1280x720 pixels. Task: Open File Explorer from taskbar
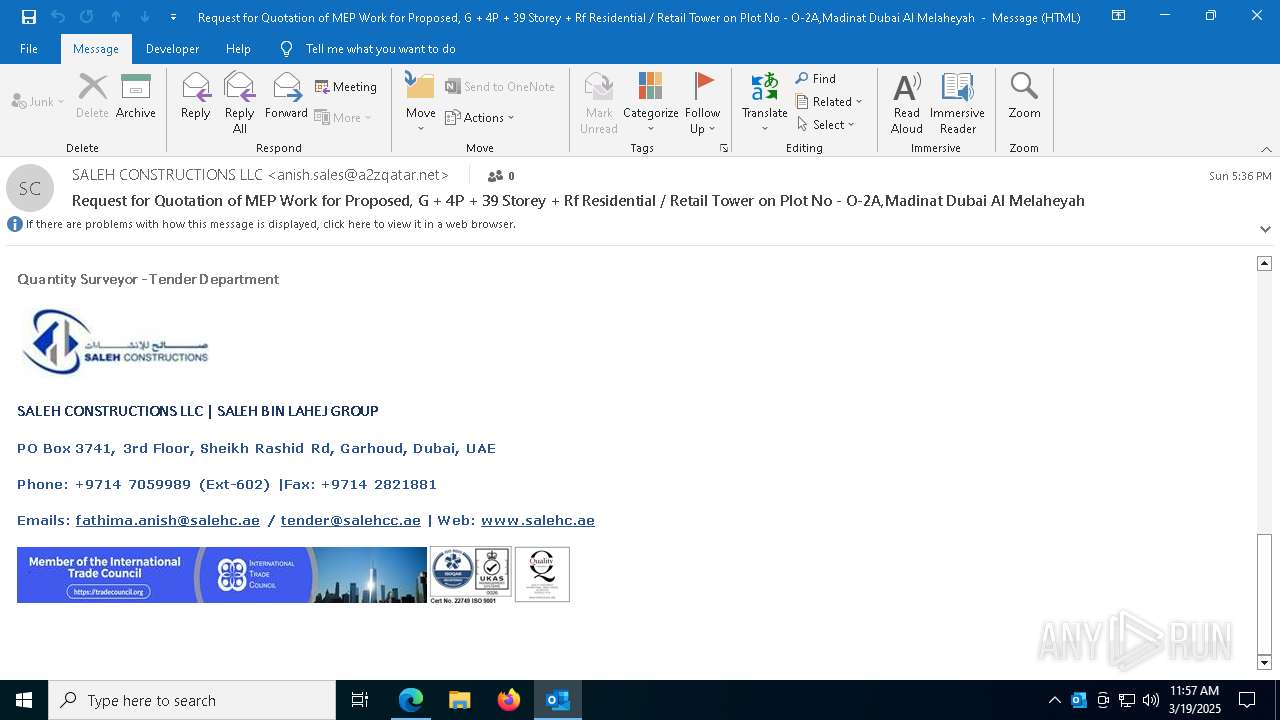coord(460,700)
